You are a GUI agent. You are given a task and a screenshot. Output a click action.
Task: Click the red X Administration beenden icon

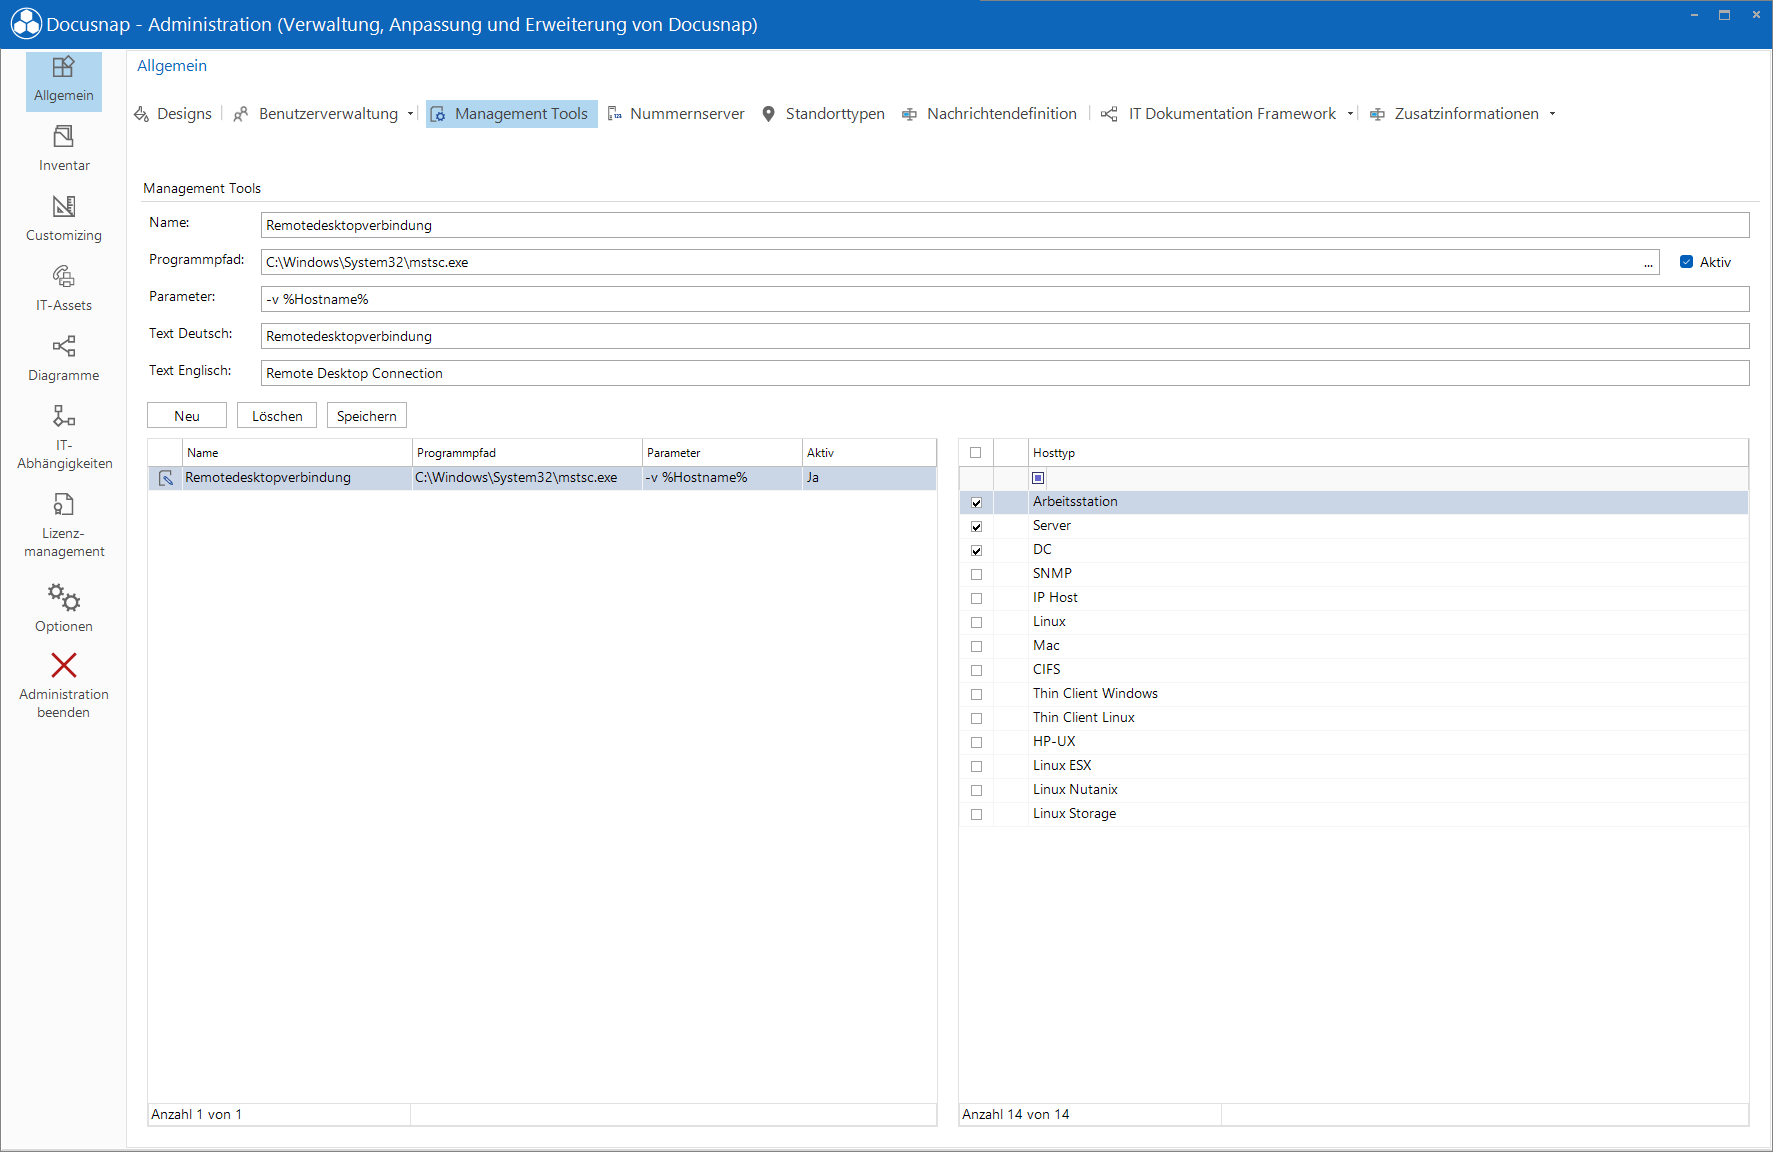(64, 665)
